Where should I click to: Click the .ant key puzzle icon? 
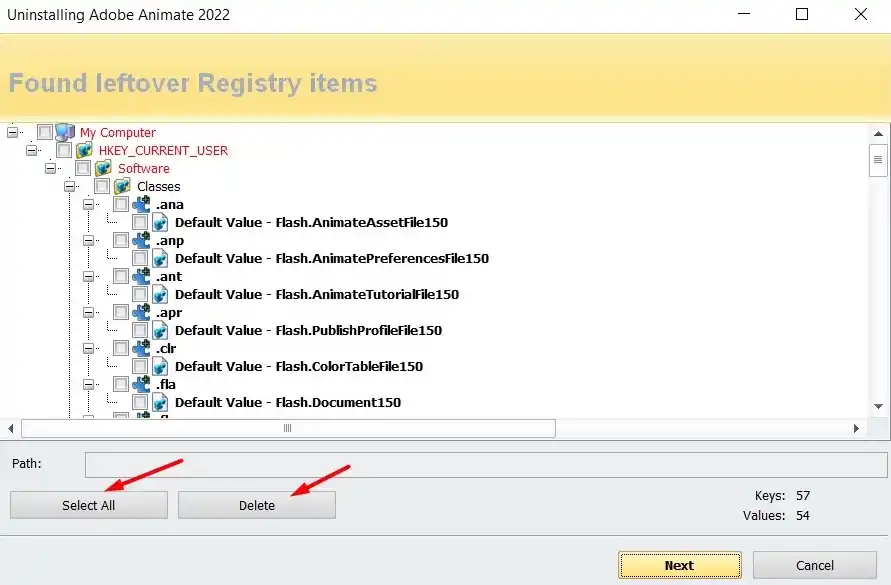pos(141,276)
